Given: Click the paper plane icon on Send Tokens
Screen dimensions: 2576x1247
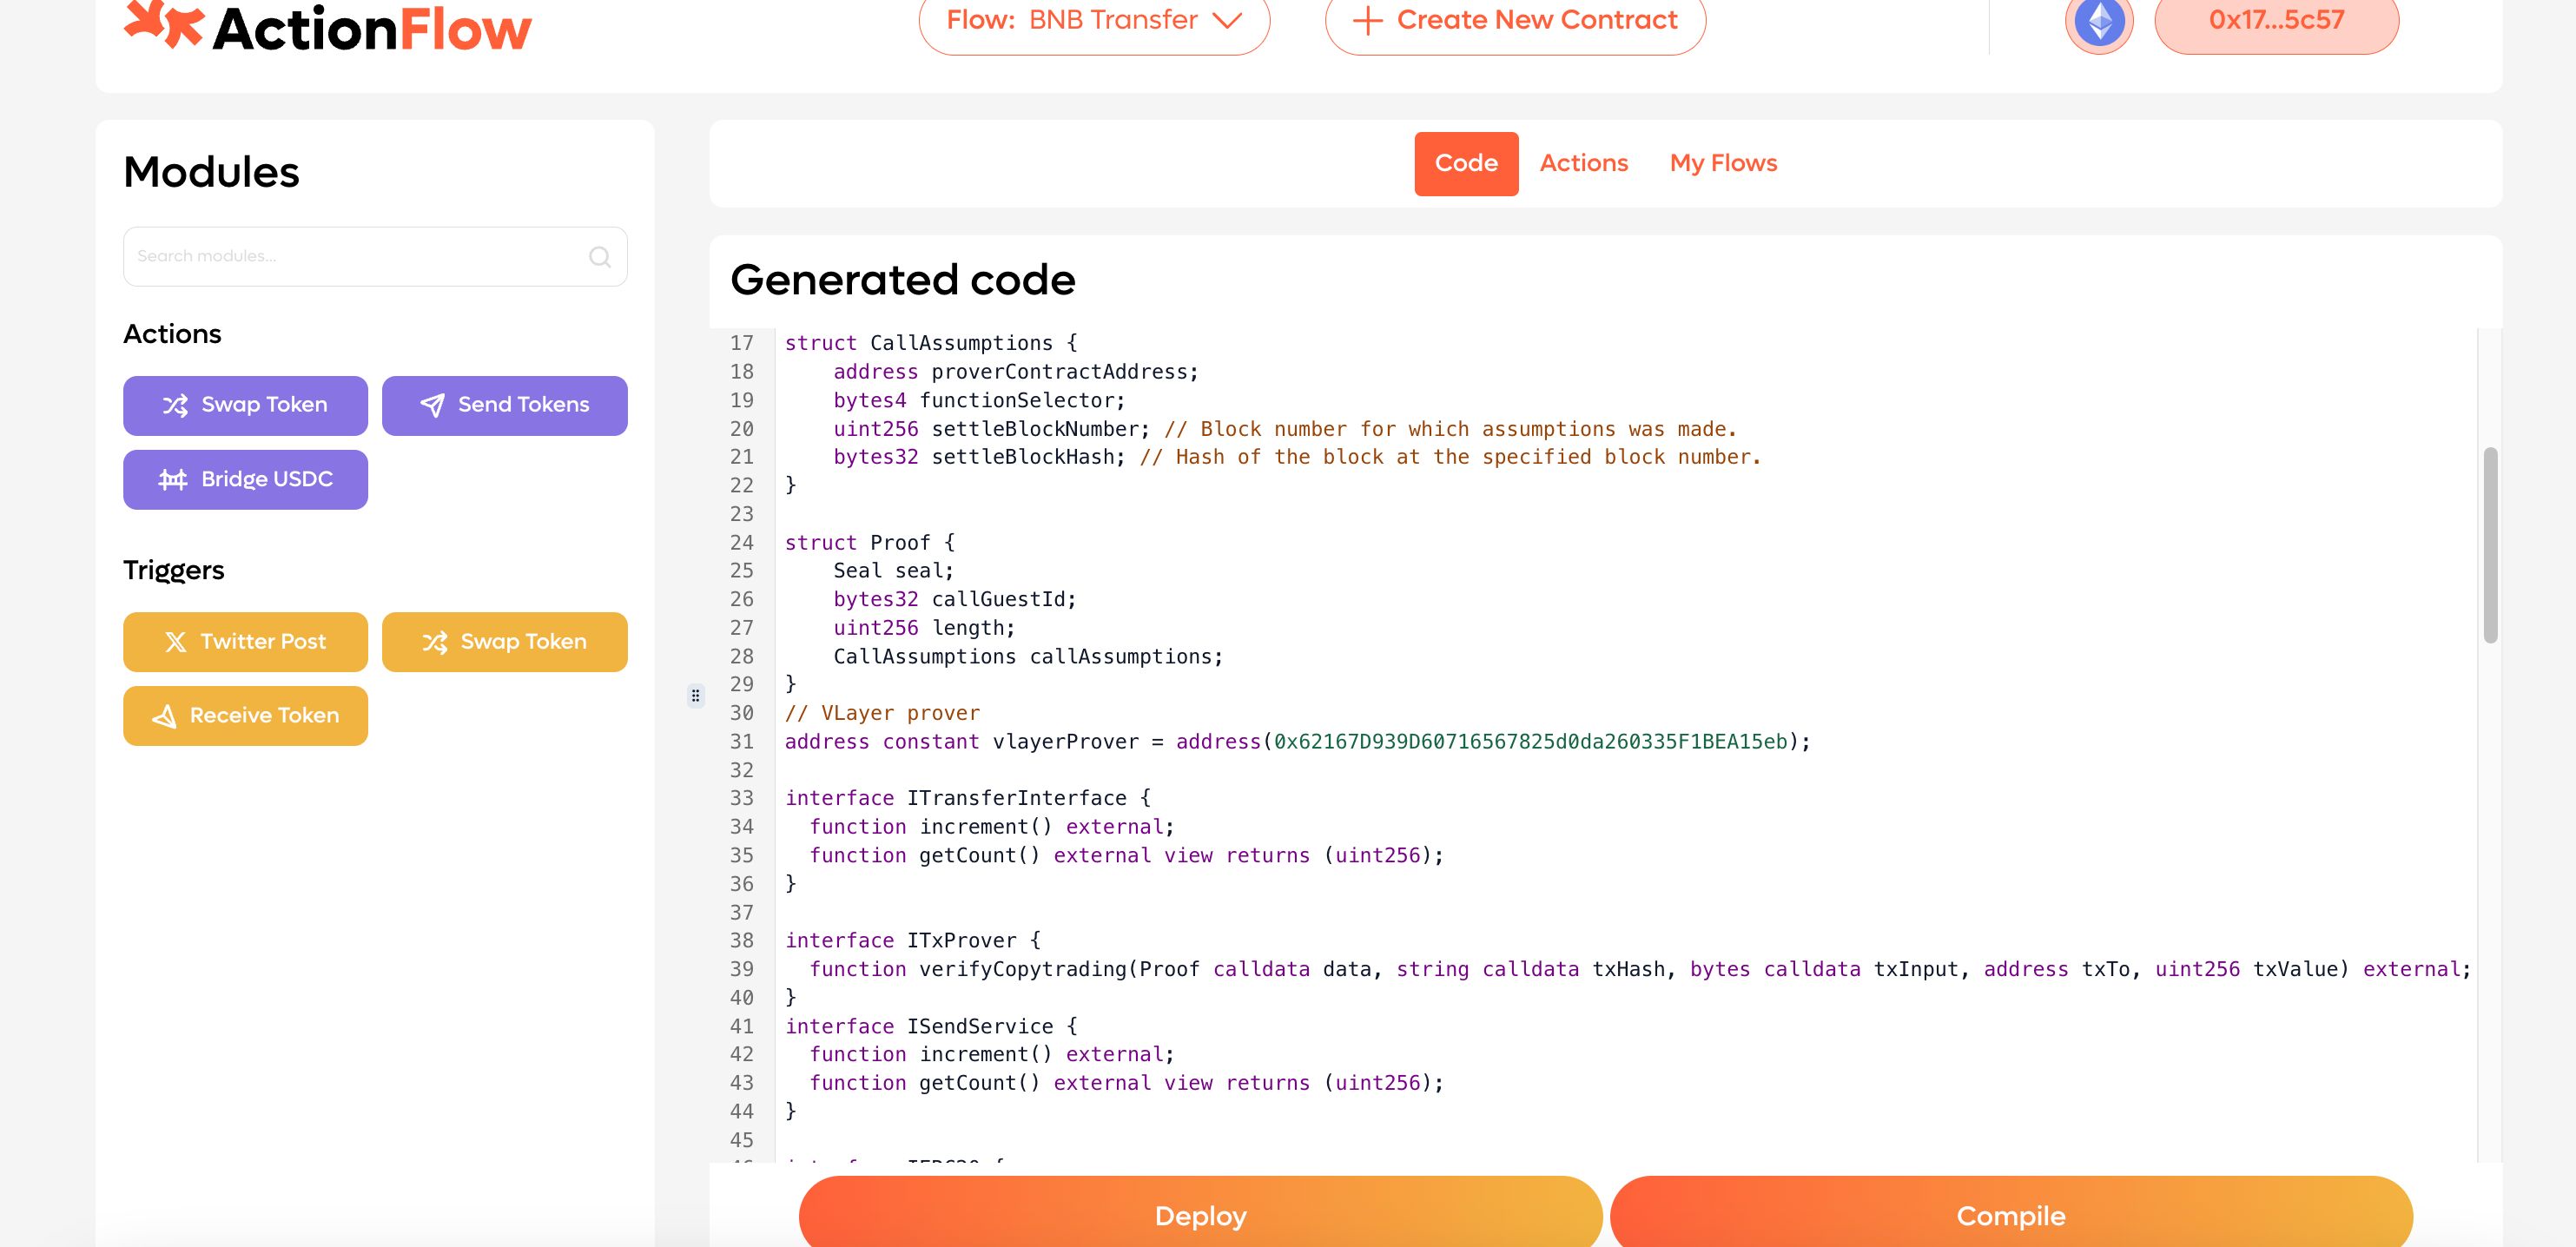Looking at the screenshot, I should [432, 405].
